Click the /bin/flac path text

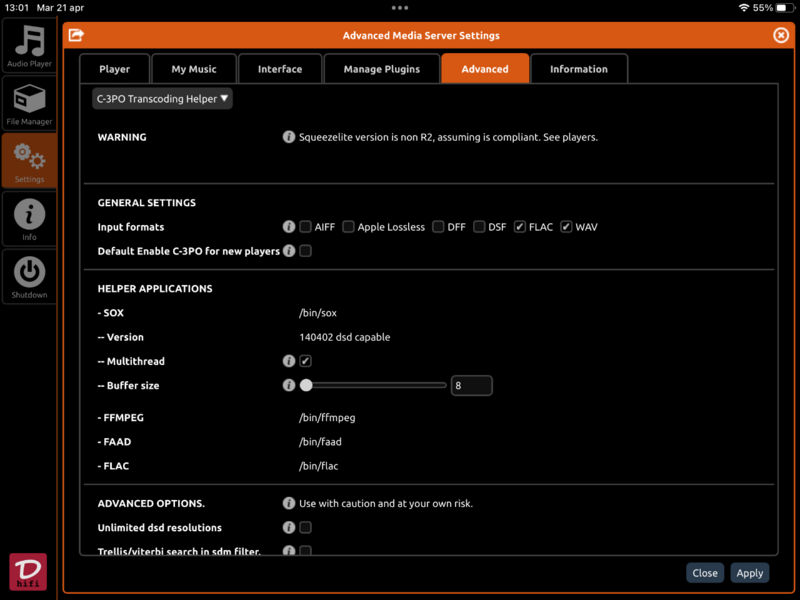pyautogui.click(x=318, y=465)
